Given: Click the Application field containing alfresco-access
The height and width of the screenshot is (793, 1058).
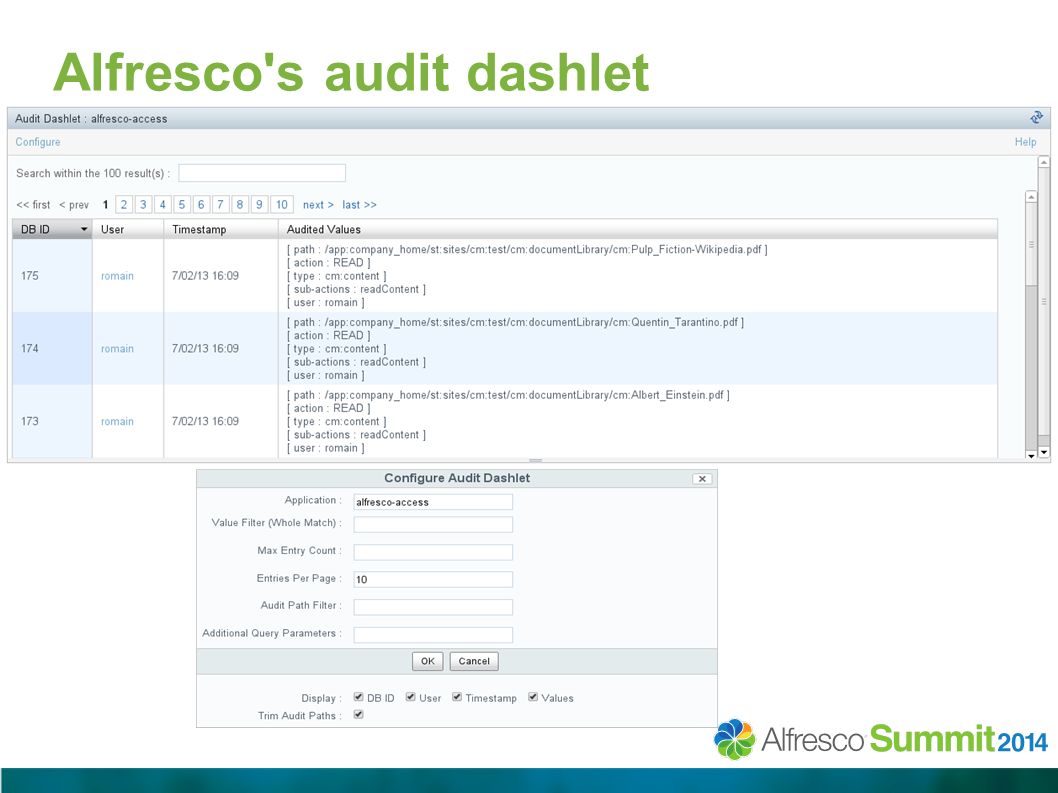Looking at the screenshot, I should pyautogui.click(x=433, y=502).
